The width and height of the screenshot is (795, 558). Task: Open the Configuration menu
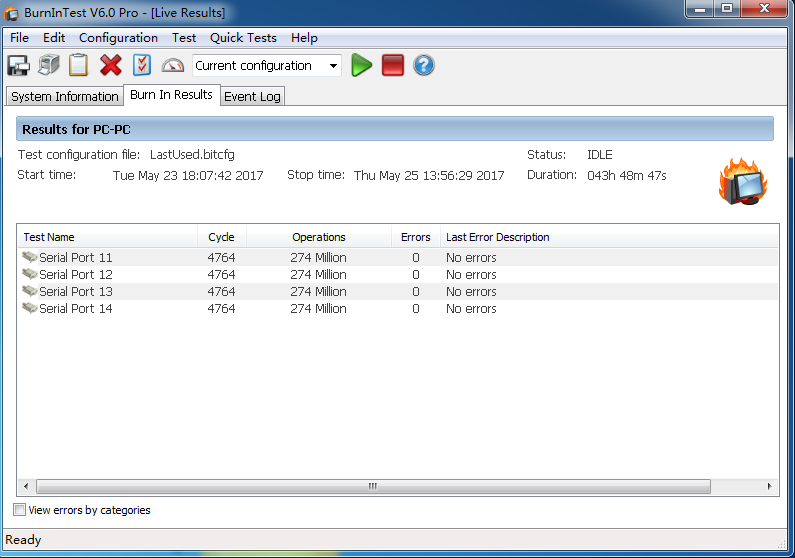[x=118, y=38]
